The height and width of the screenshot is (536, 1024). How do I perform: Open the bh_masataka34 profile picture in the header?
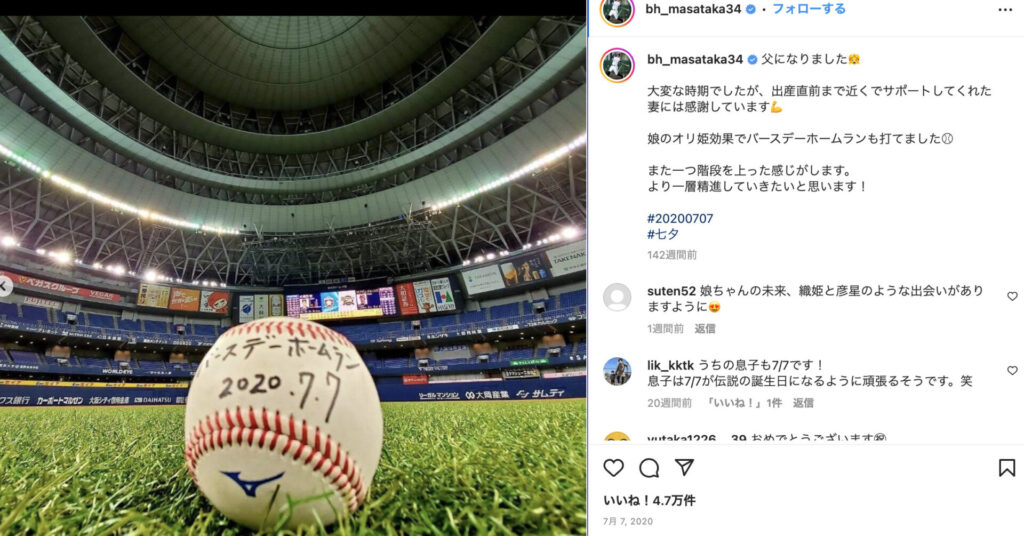coord(617,10)
